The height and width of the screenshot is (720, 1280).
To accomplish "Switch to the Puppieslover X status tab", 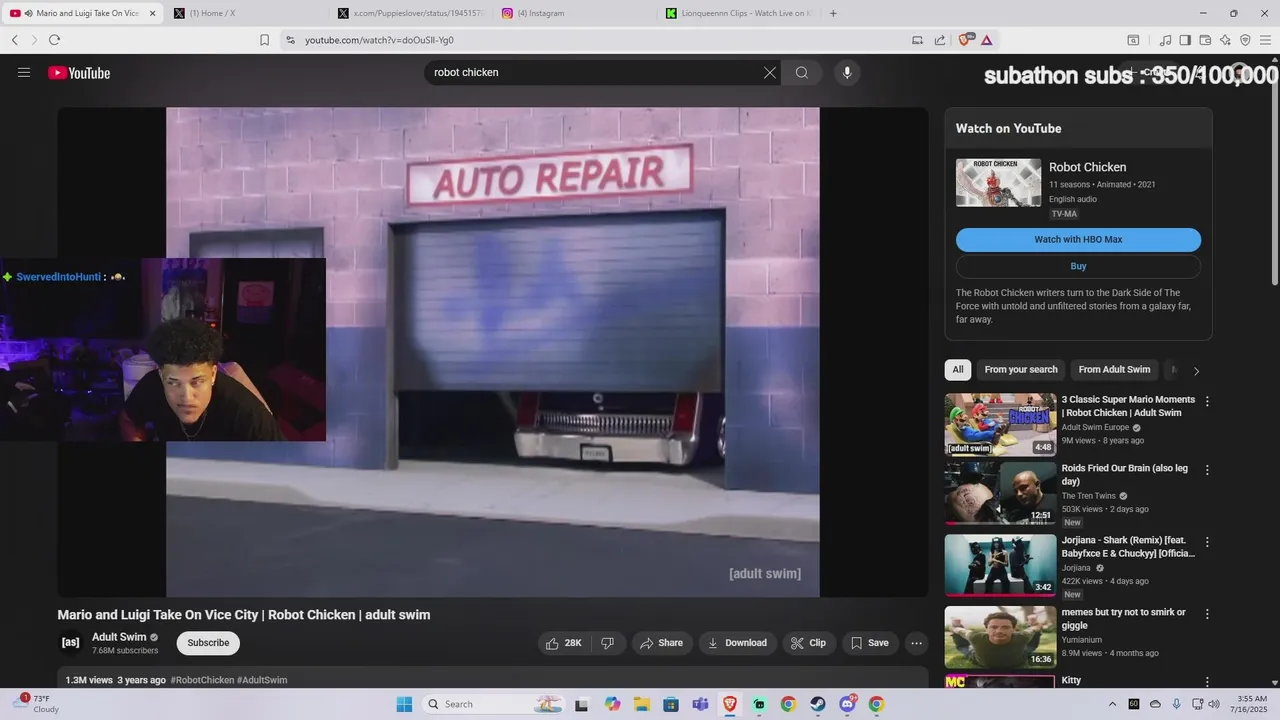I will (410, 13).
